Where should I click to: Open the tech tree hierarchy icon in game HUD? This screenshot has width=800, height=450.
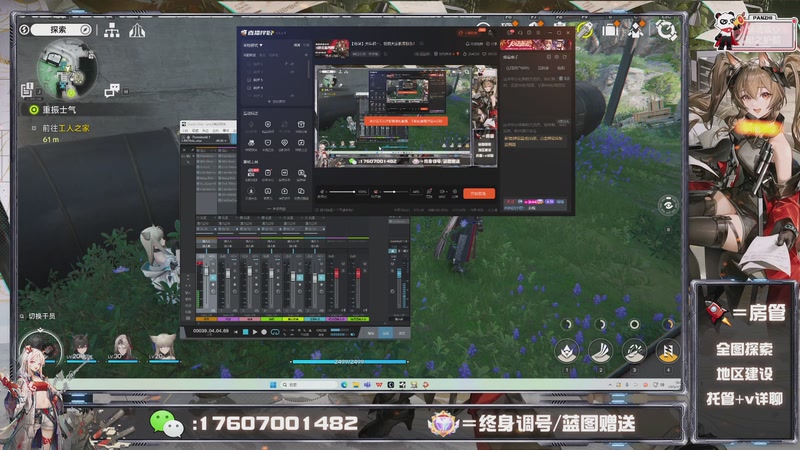112,30
